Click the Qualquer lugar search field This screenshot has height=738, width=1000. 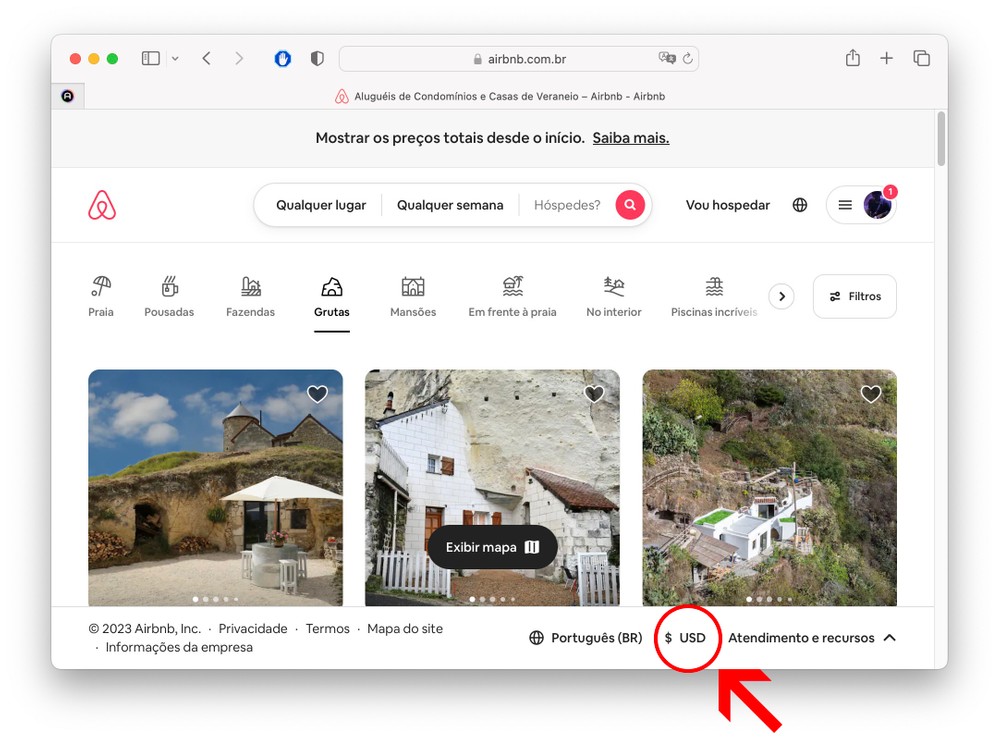[x=321, y=205]
